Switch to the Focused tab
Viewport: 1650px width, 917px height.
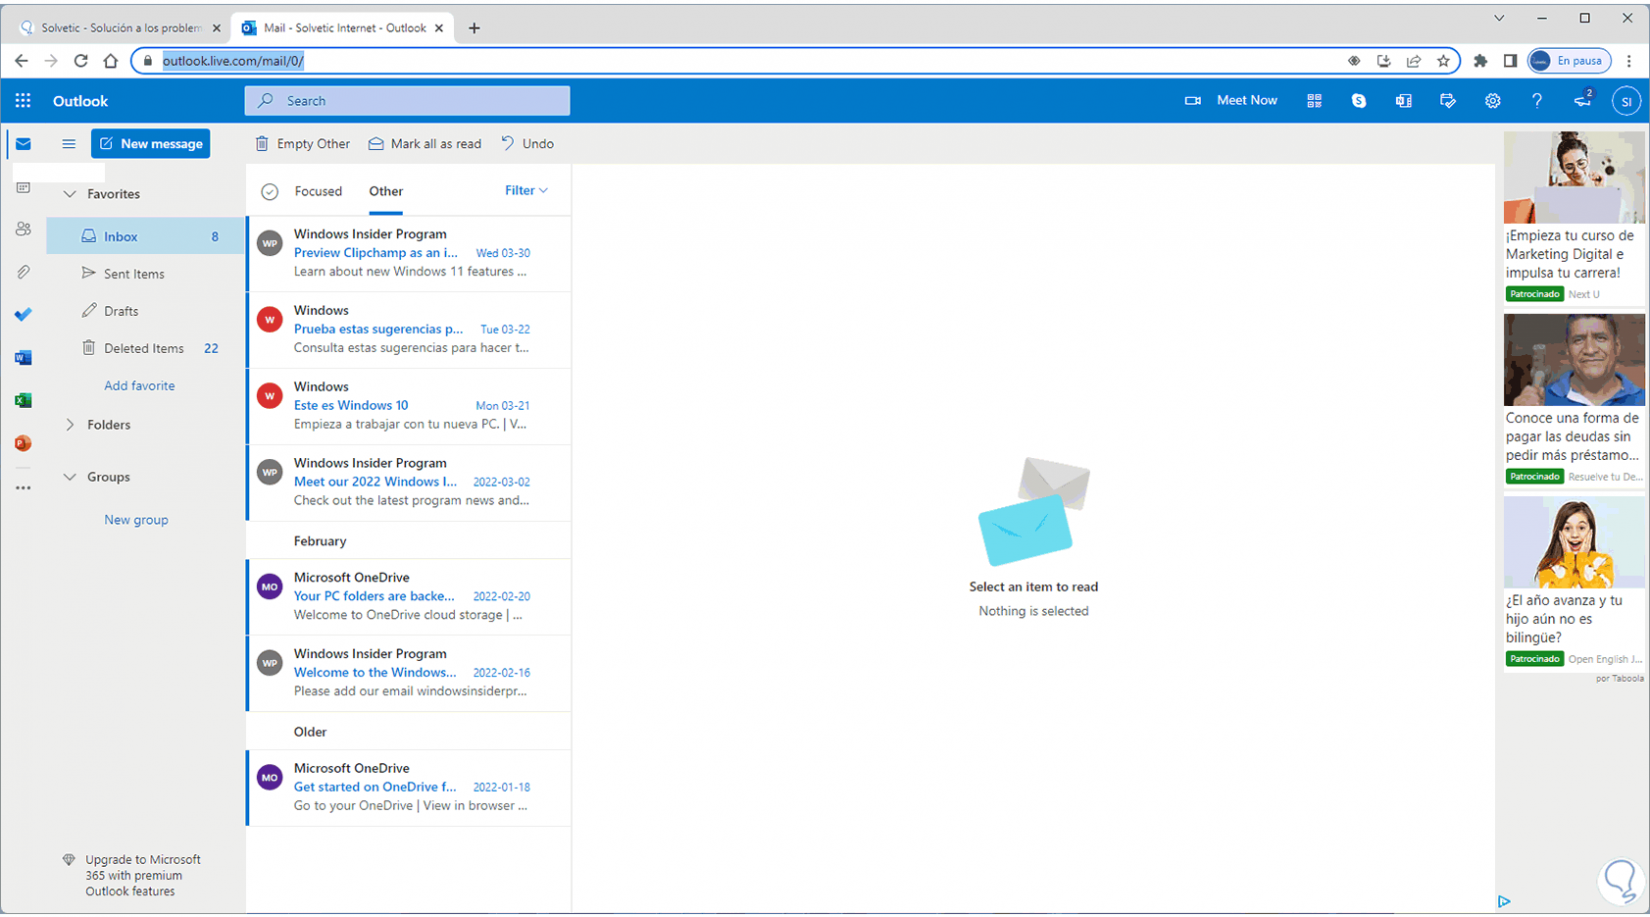[318, 191]
